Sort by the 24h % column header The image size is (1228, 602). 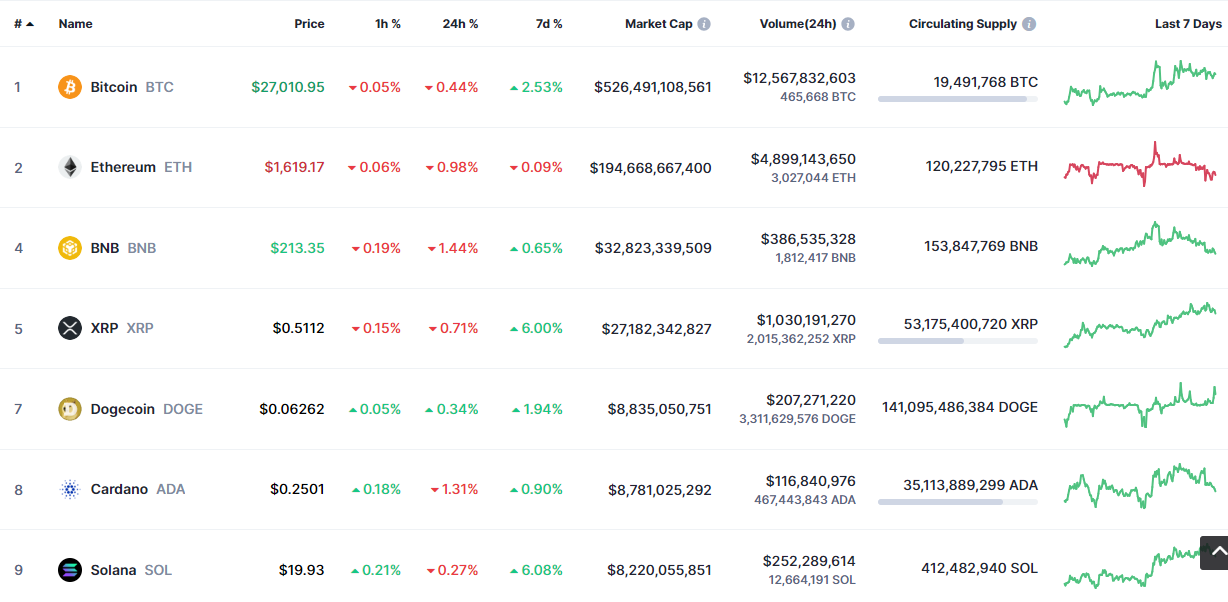tap(460, 24)
